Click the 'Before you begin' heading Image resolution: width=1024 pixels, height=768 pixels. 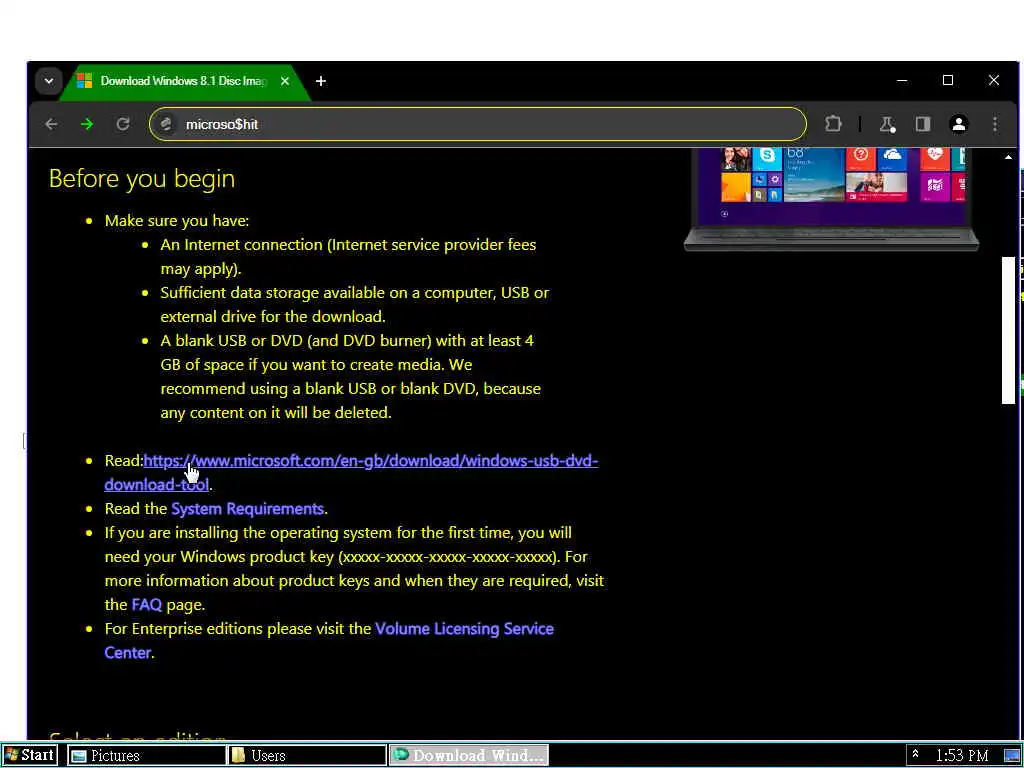[142, 179]
